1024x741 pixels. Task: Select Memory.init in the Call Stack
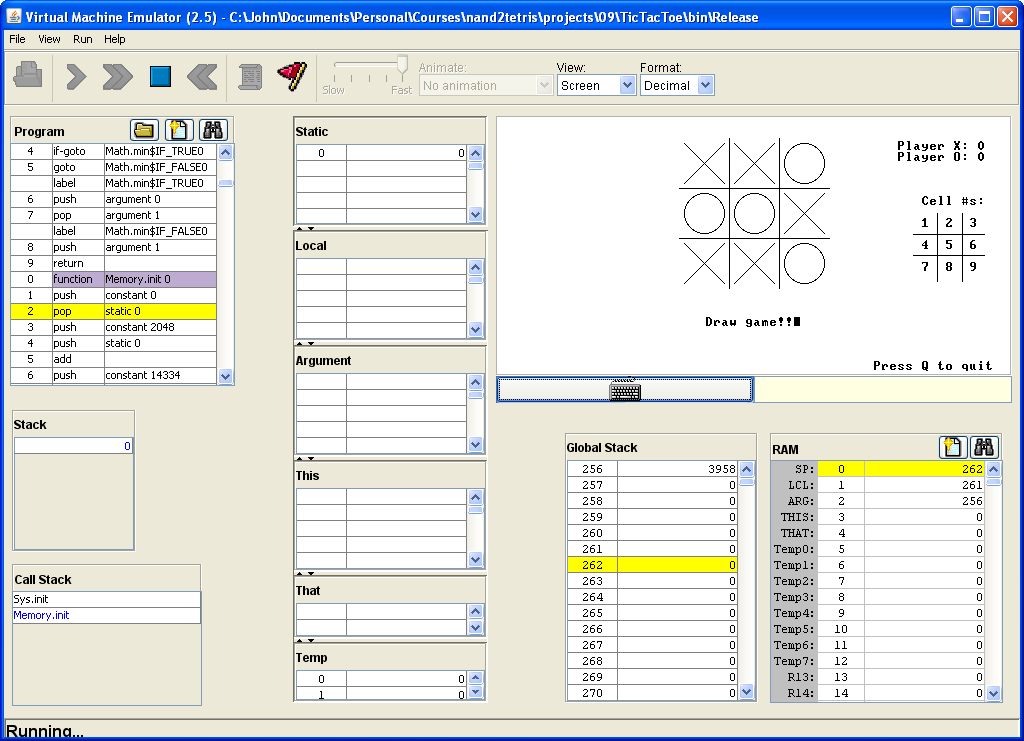pos(41,615)
